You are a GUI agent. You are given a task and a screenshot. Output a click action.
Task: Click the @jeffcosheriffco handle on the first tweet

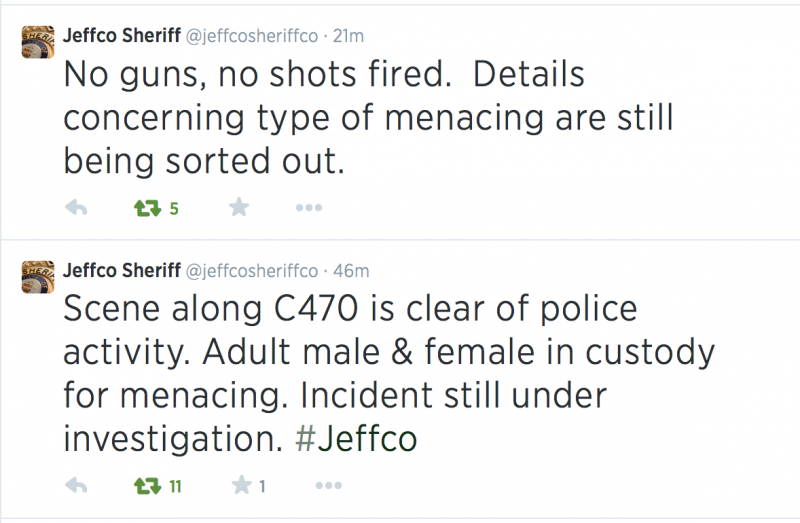[251, 36]
